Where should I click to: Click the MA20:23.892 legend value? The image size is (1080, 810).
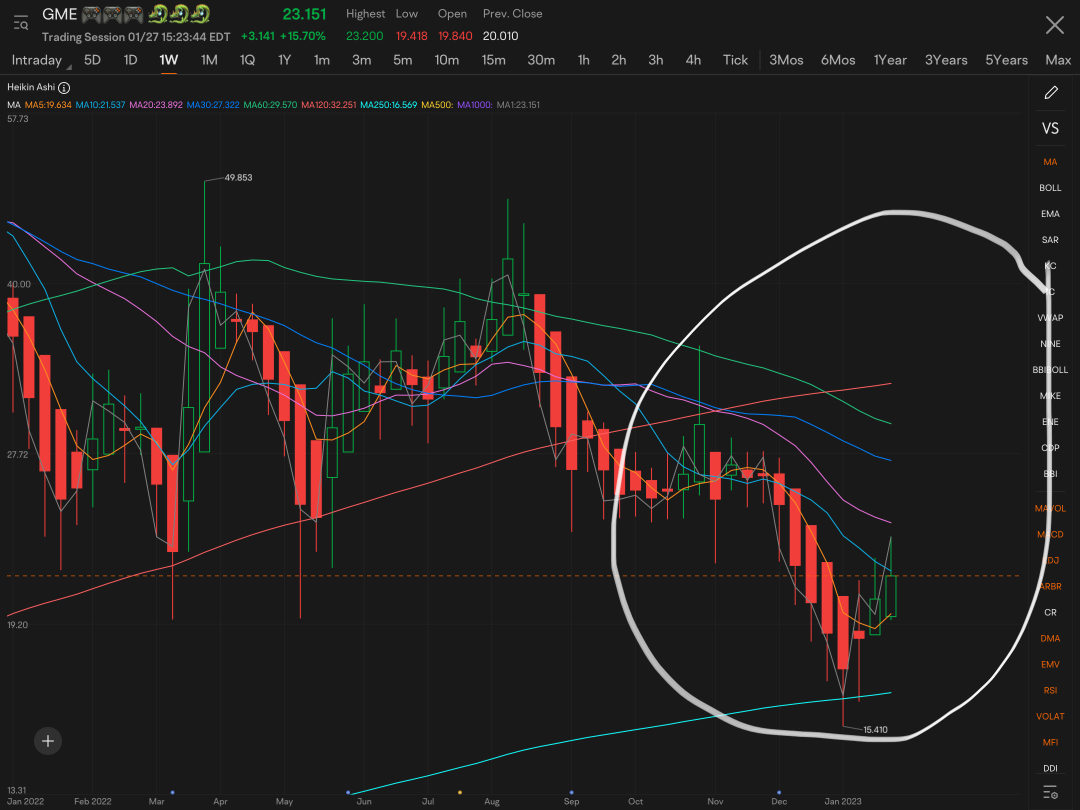pyautogui.click(x=156, y=105)
